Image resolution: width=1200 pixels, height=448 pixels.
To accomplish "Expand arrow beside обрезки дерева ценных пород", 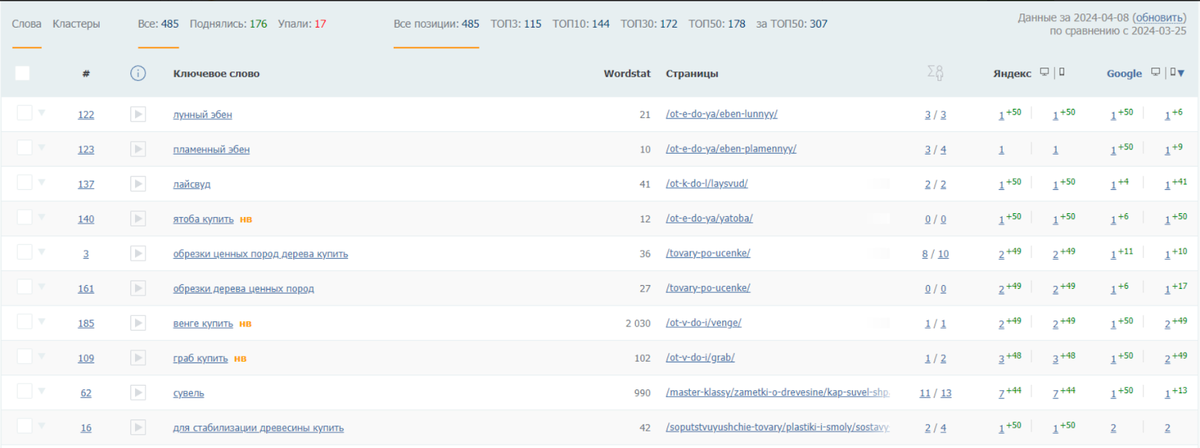I will pyautogui.click(x=42, y=287).
